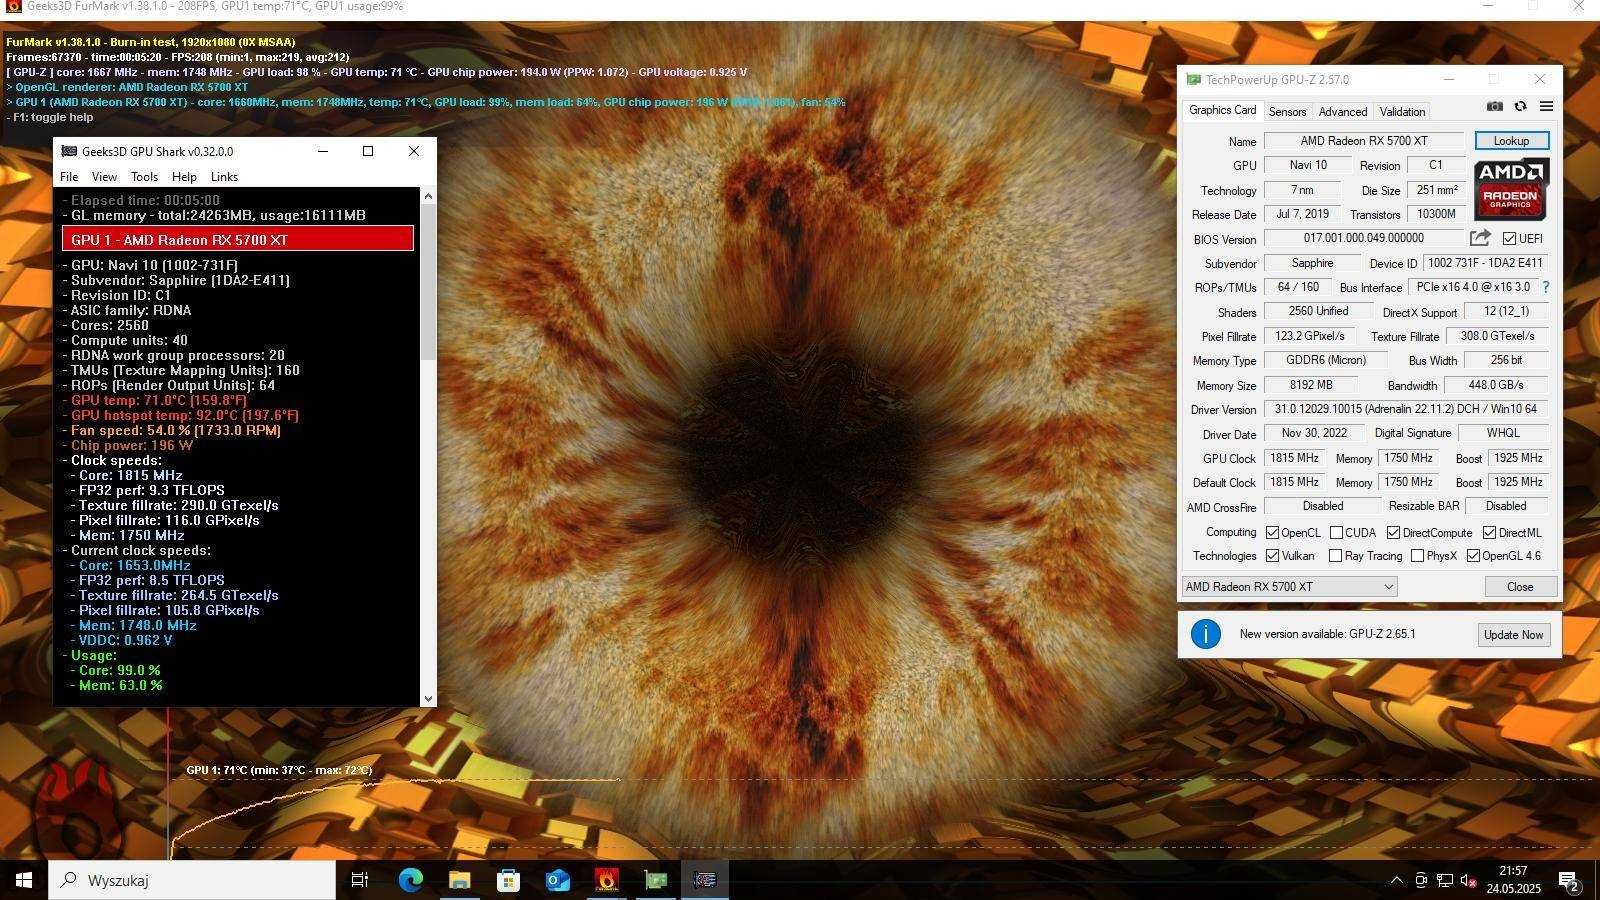Open the Links menu in GPU Shark

click(x=224, y=177)
